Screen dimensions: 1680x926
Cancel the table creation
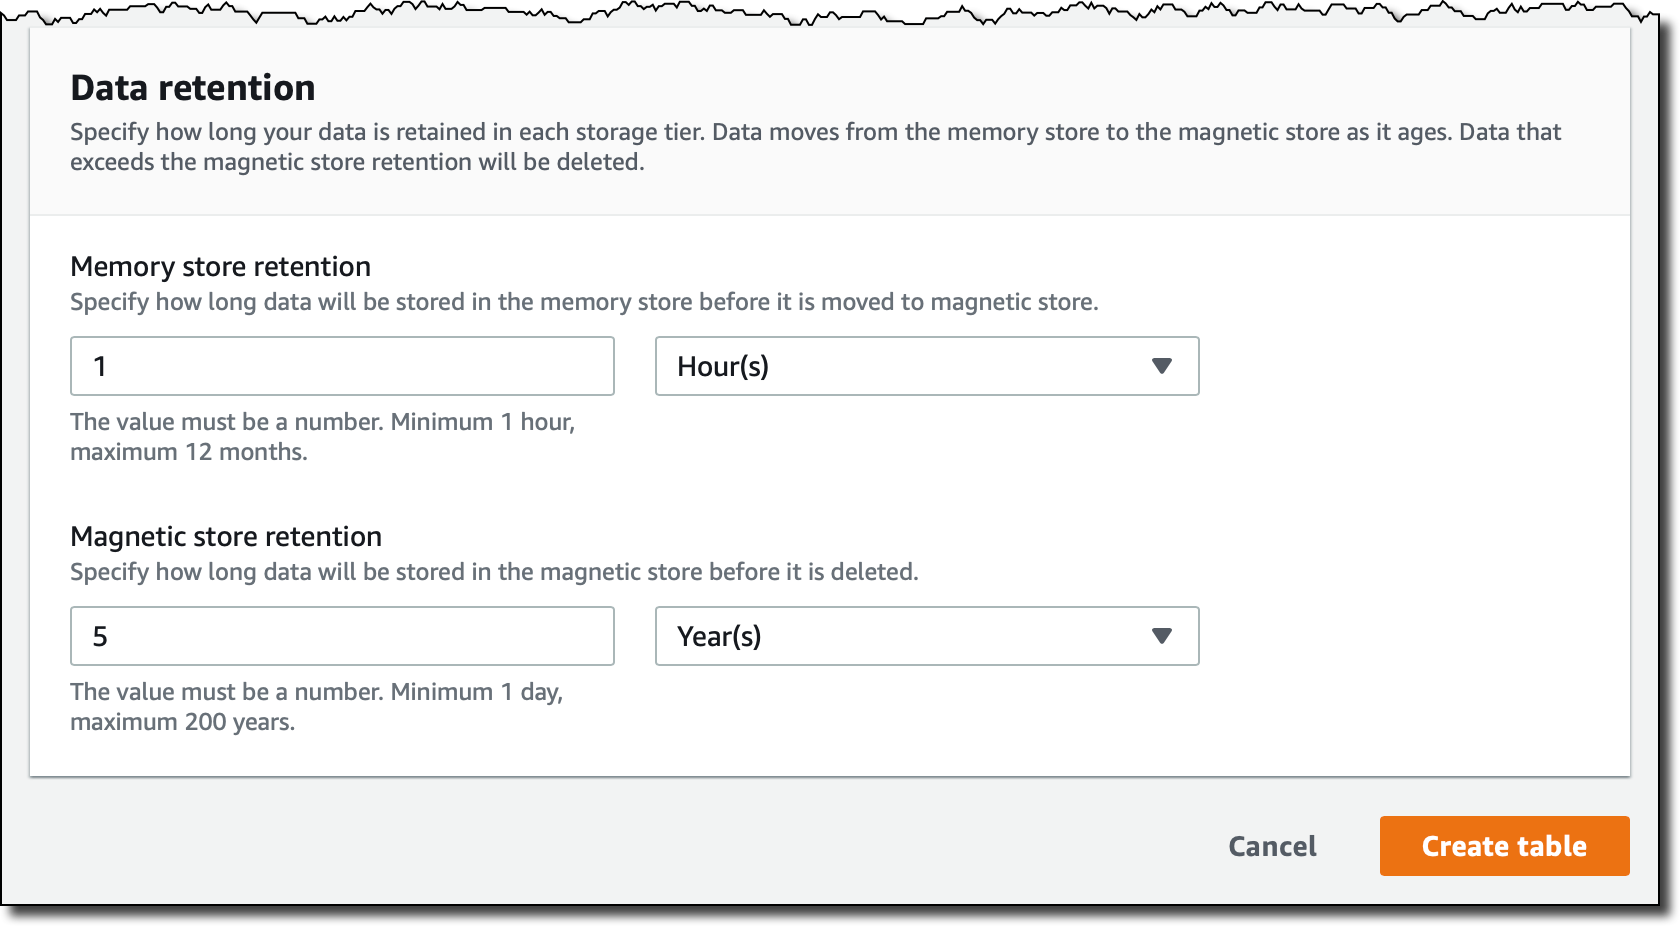point(1272,846)
